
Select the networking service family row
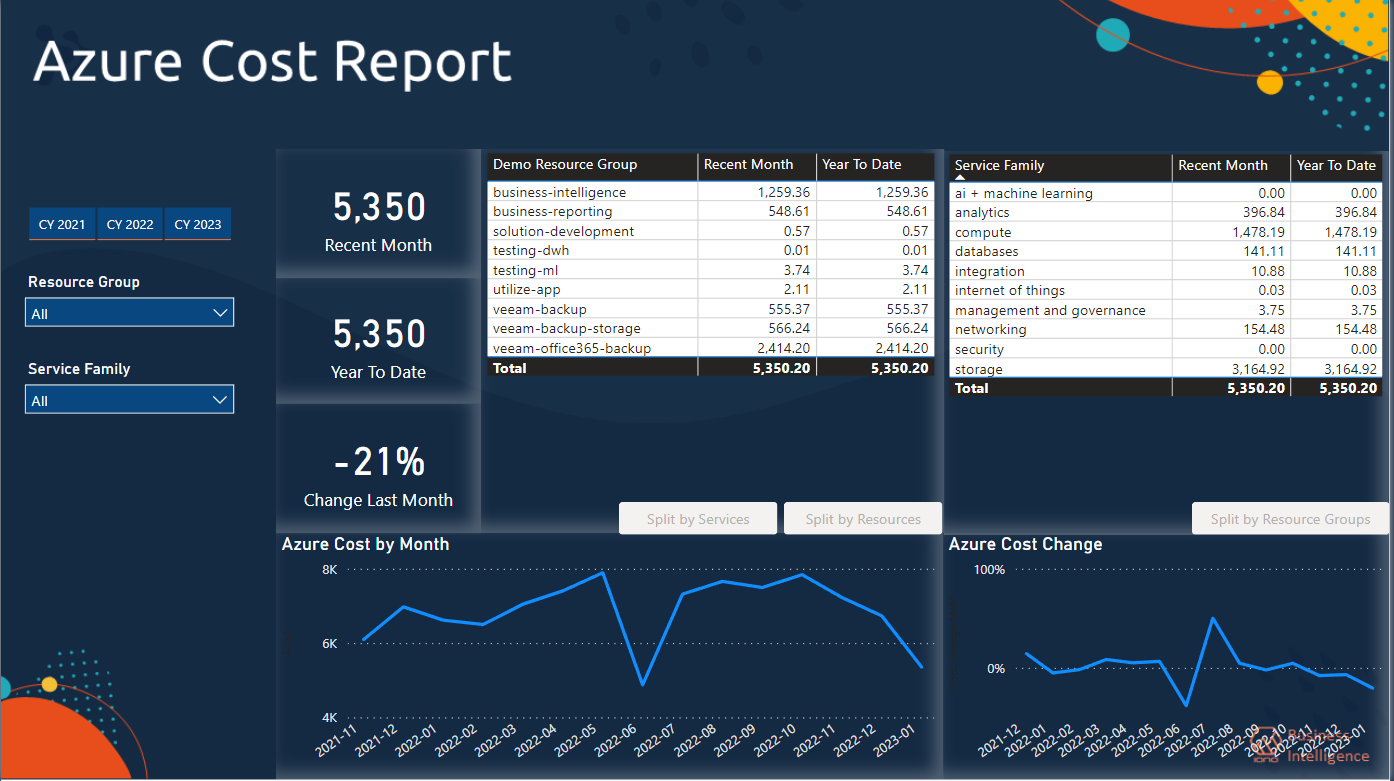[1165, 329]
